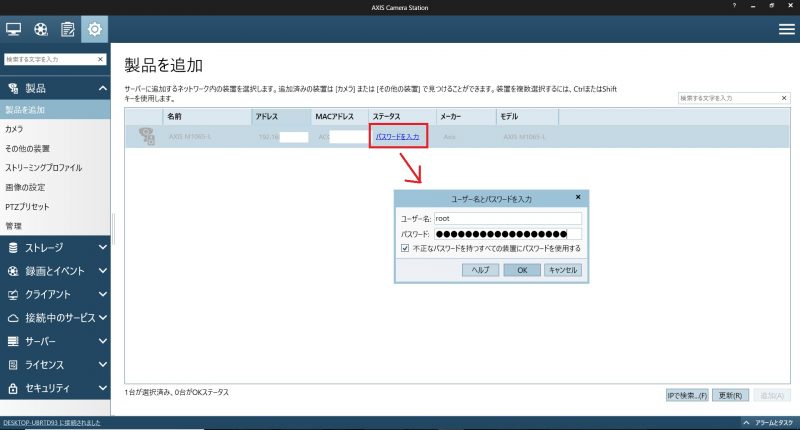
Task: Open the hamburger main menu
Action: [x=787, y=30]
